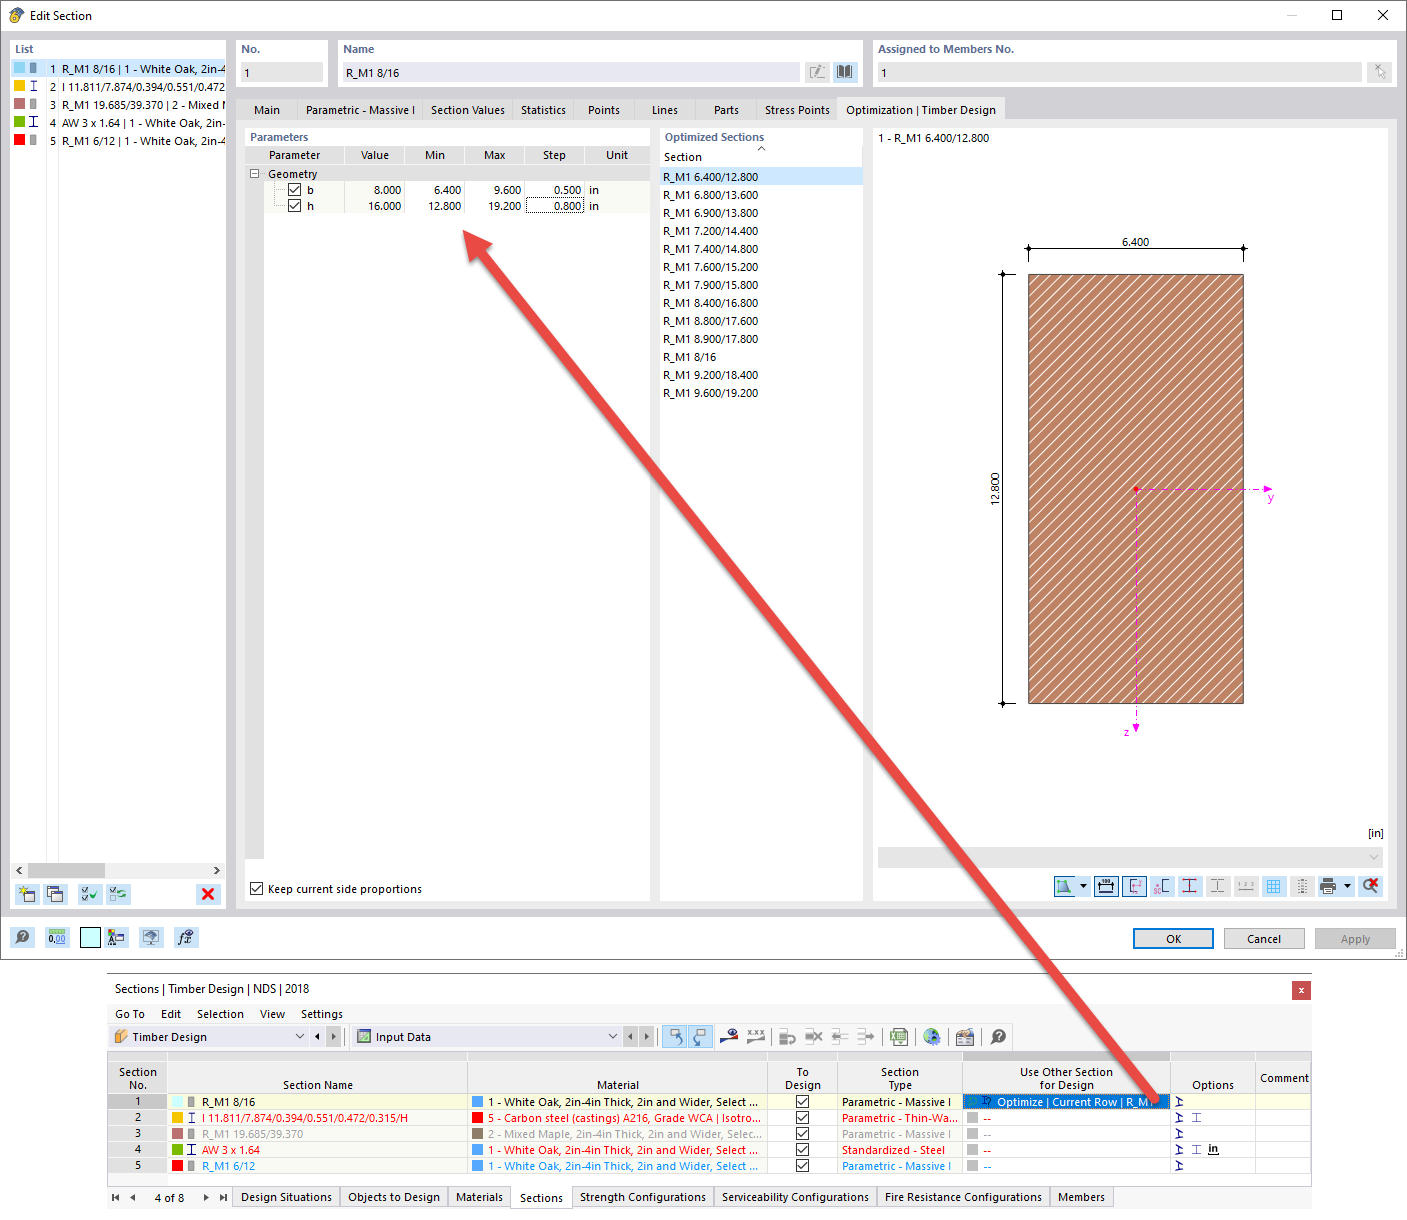Go to previous table with left arrow beside Input Data
Image resolution: width=1407 pixels, height=1220 pixels.
[630, 1037]
